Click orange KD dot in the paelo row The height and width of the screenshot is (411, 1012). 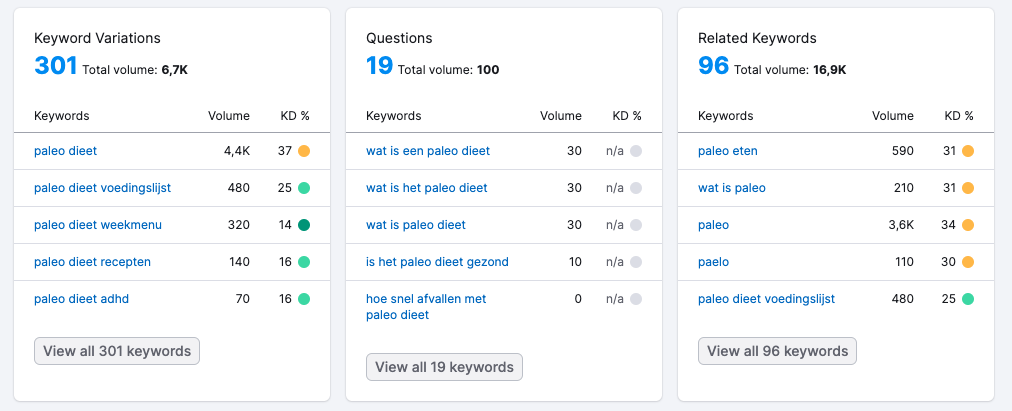coord(967,262)
